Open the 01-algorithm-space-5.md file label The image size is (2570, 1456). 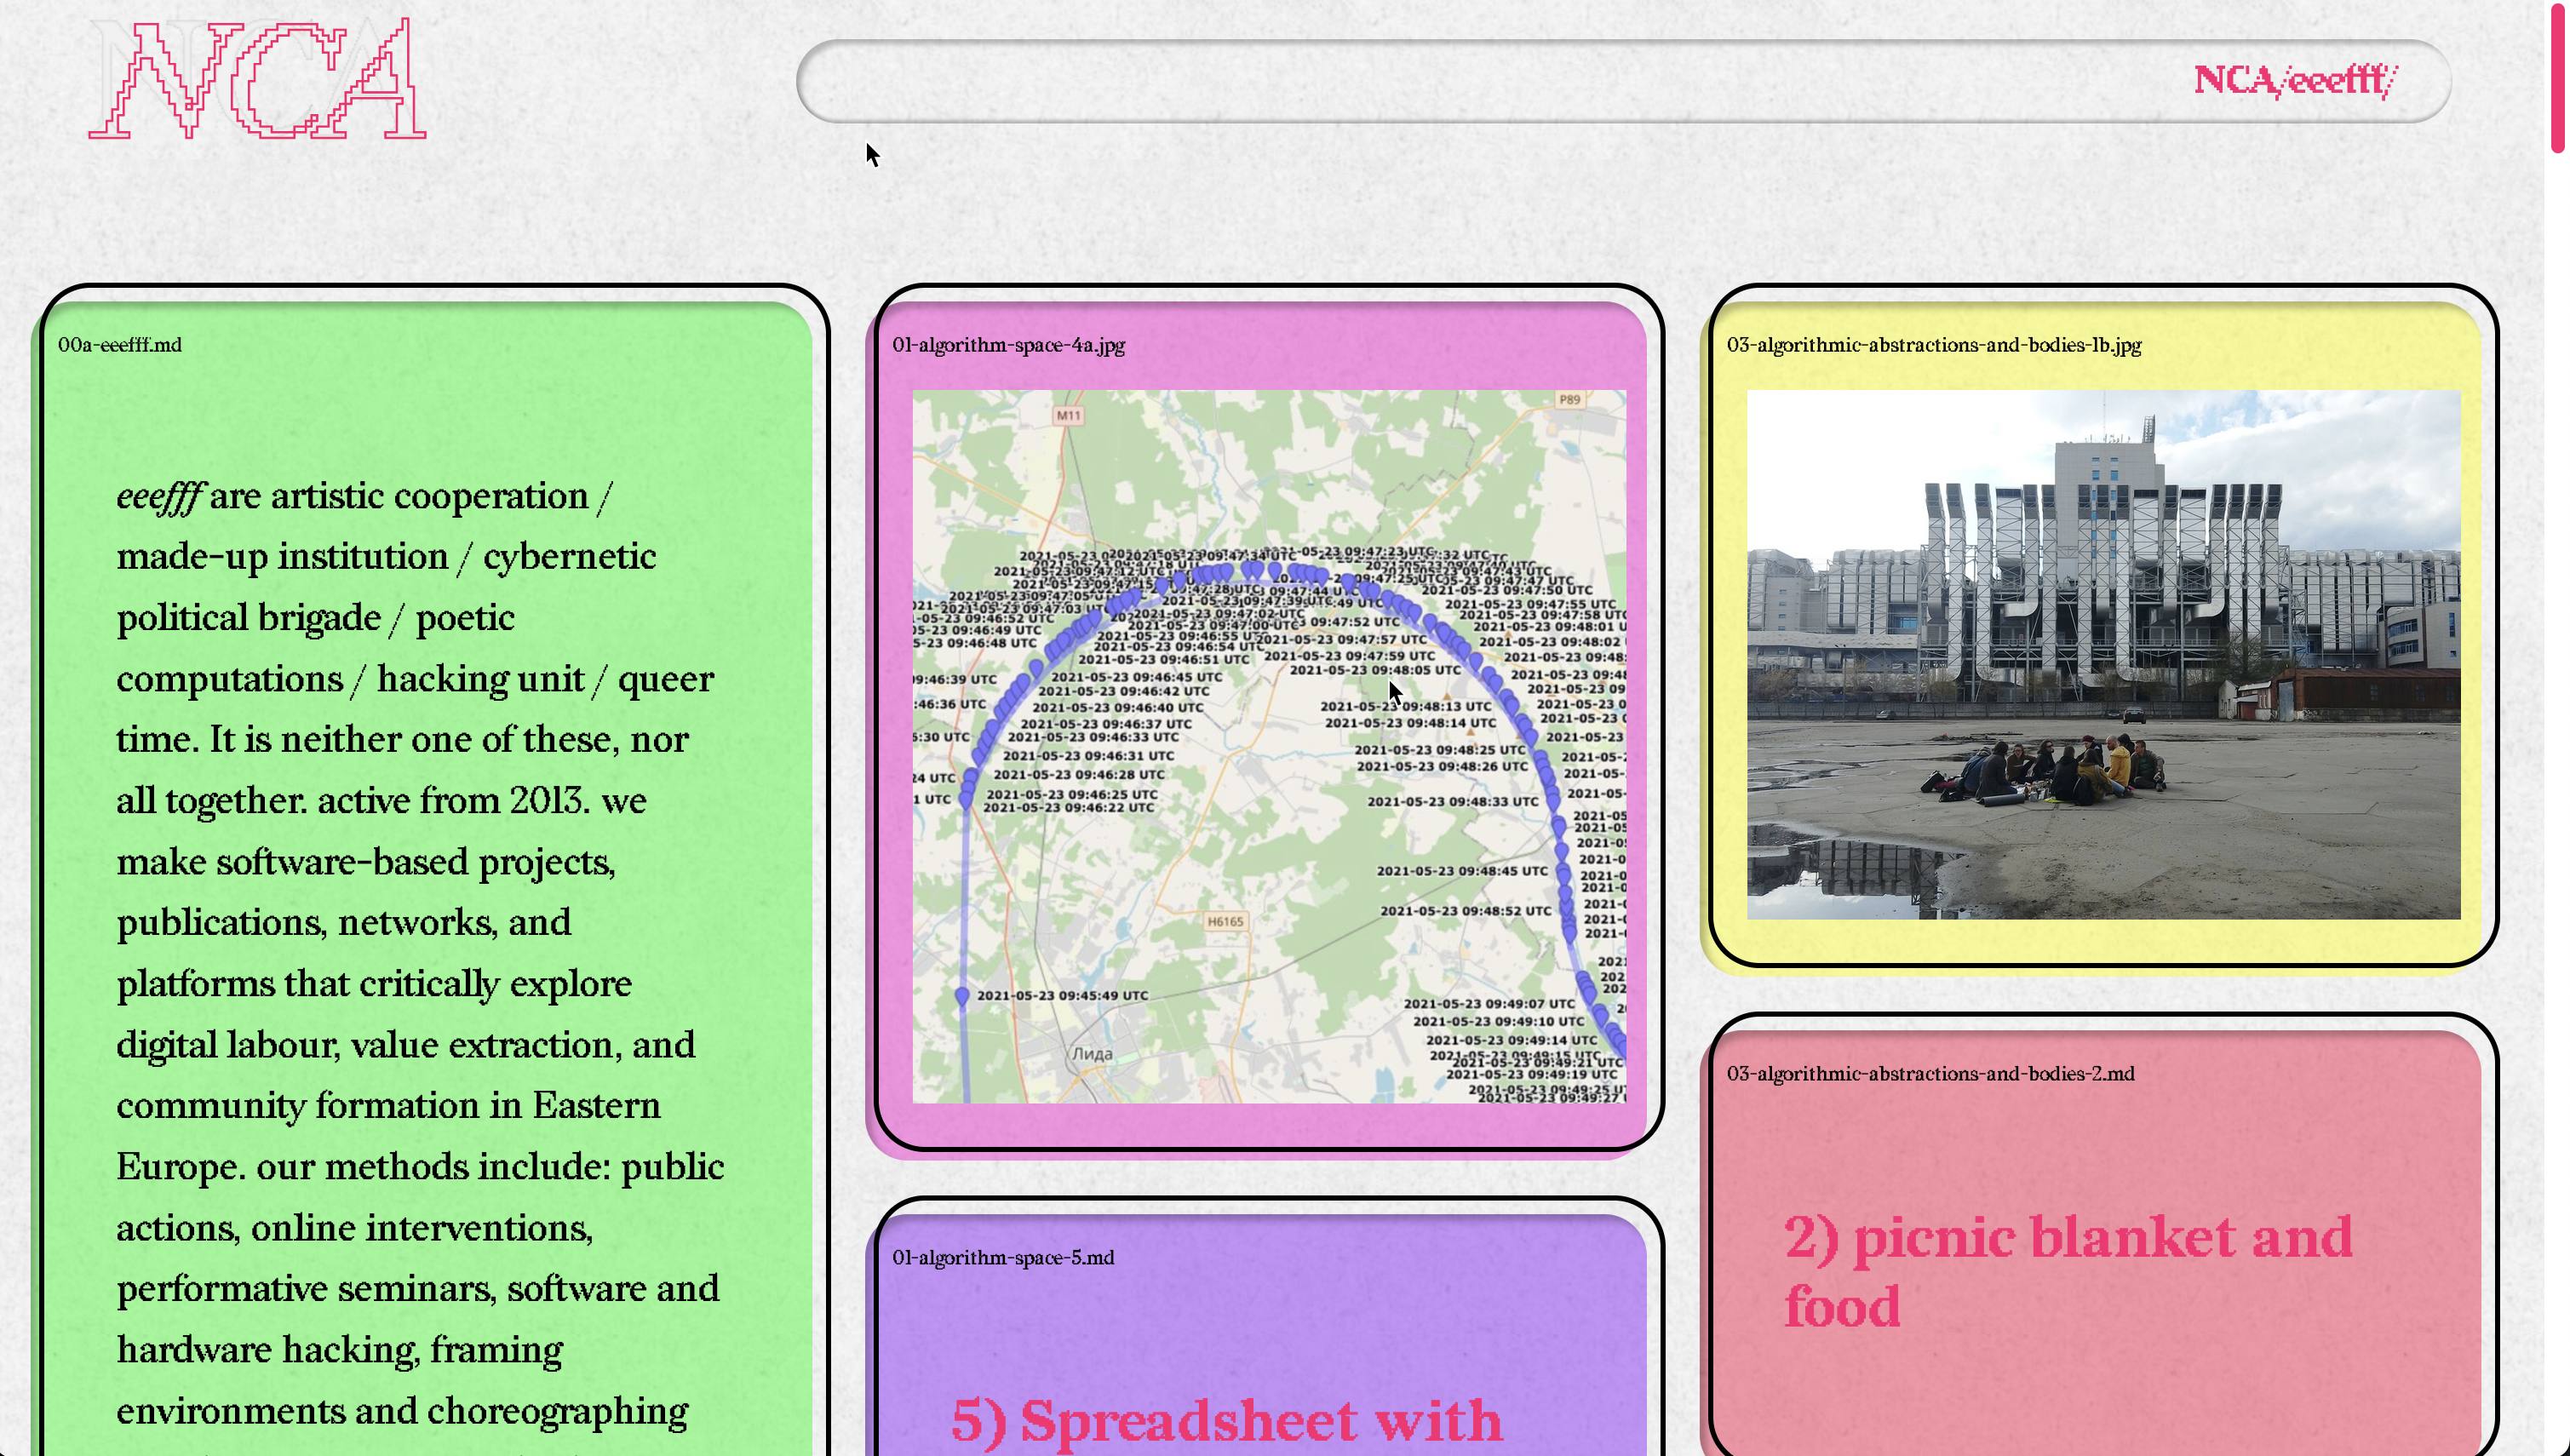click(x=1003, y=1257)
